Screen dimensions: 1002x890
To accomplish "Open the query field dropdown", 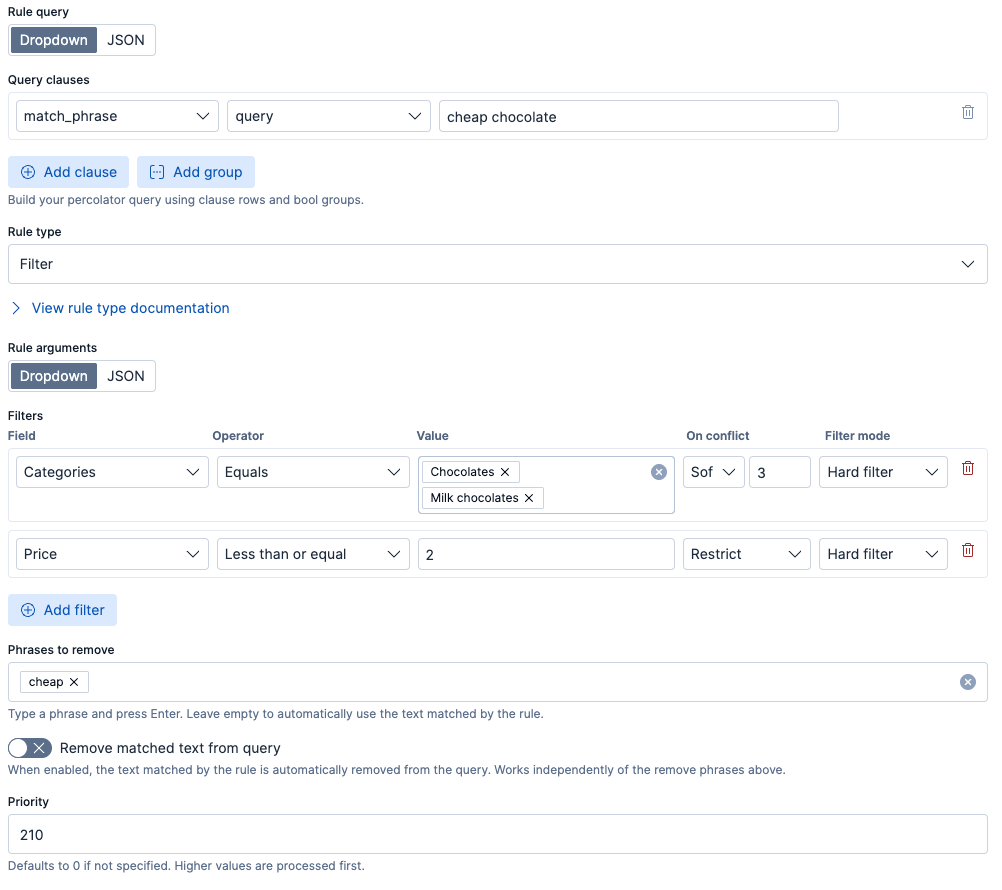I will (x=328, y=116).
